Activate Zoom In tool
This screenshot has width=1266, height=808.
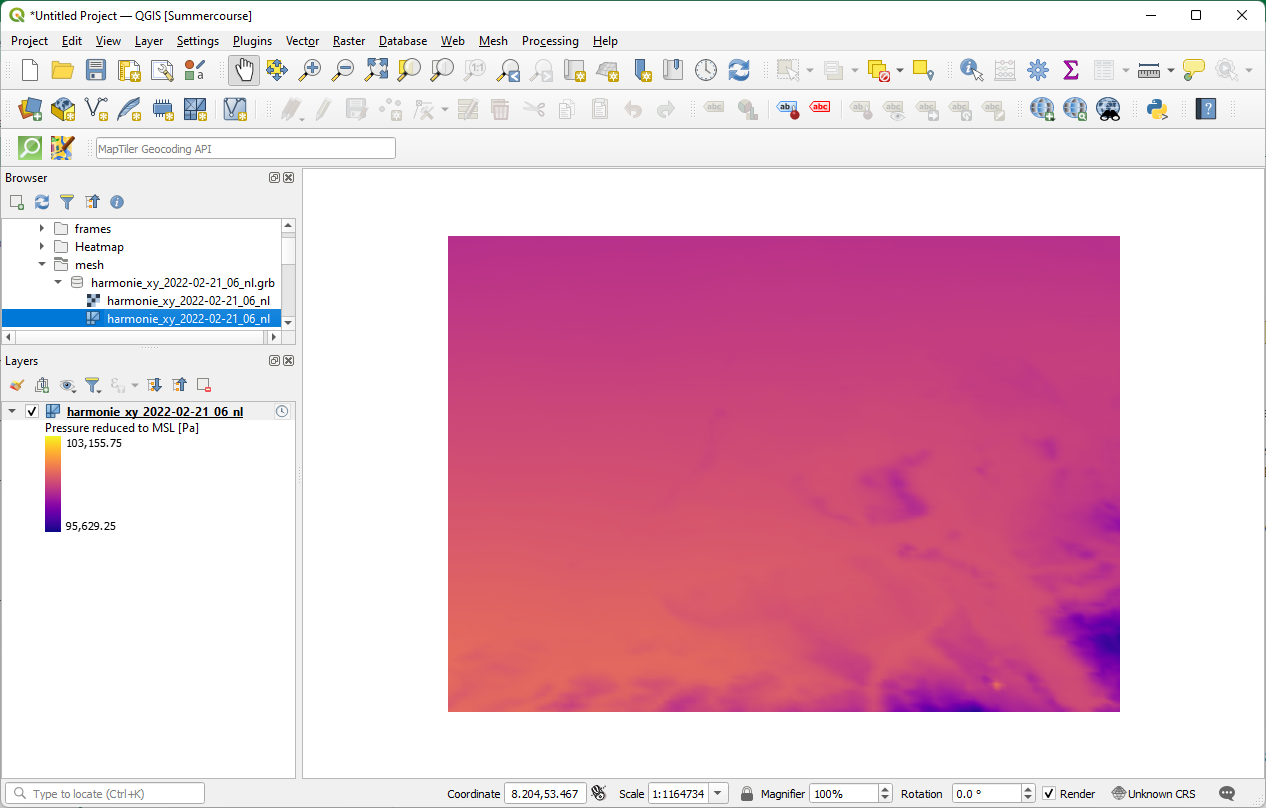[309, 70]
